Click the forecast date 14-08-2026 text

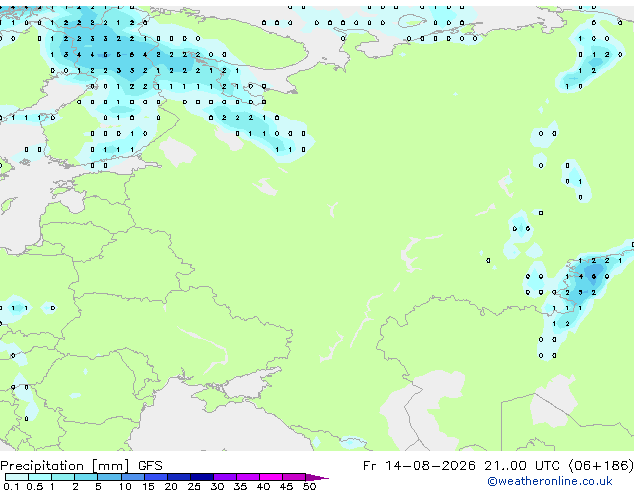(430, 466)
